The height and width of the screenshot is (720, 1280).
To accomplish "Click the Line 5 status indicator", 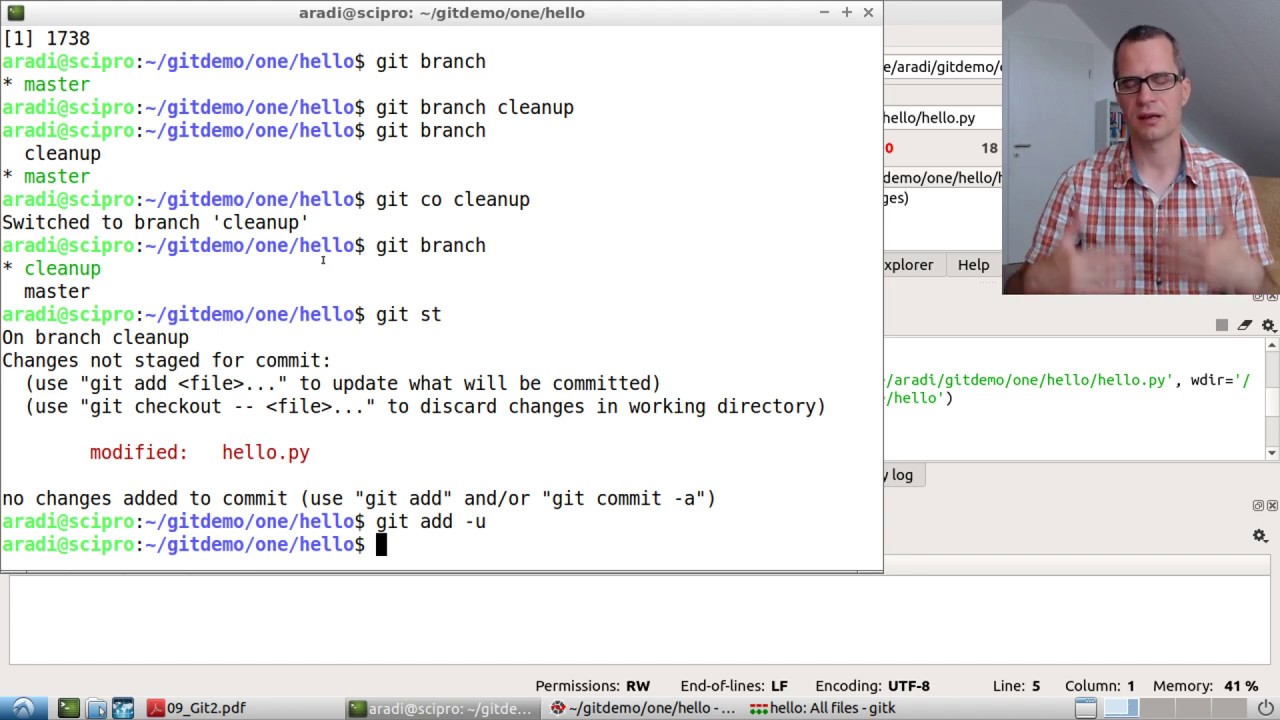I will 1016,686.
